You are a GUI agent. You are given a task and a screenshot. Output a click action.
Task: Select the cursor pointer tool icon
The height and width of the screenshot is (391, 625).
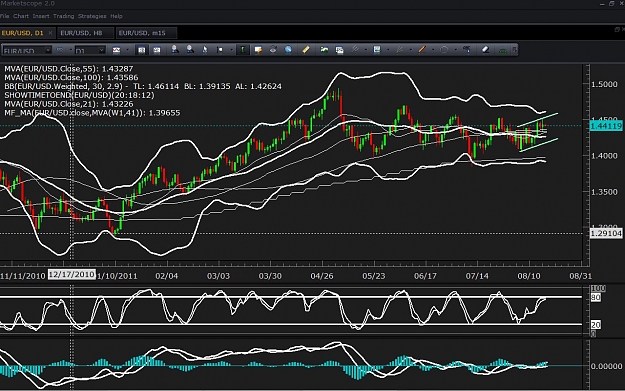[x=204, y=50]
